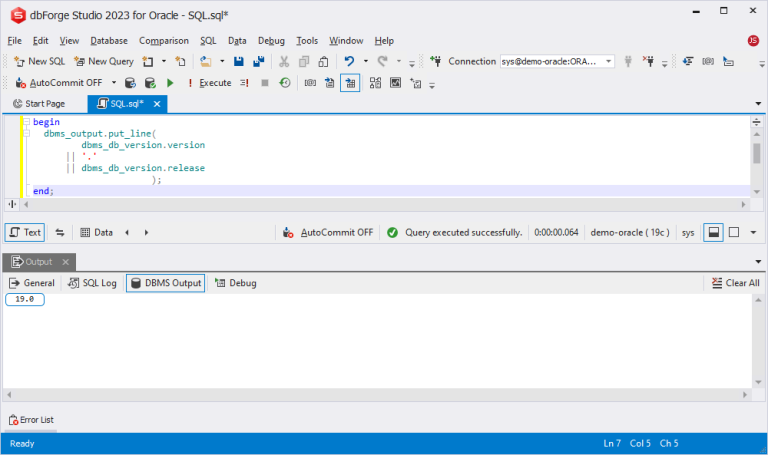Open the Database menu
The width and height of the screenshot is (768, 455).
(x=109, y=41)
